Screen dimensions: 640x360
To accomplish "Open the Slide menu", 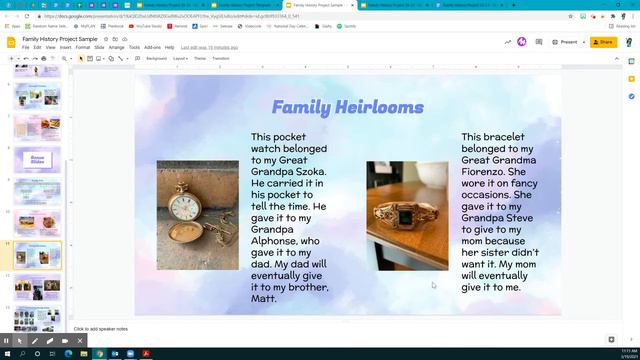I will pyautogui.click(x=99, y=48).
